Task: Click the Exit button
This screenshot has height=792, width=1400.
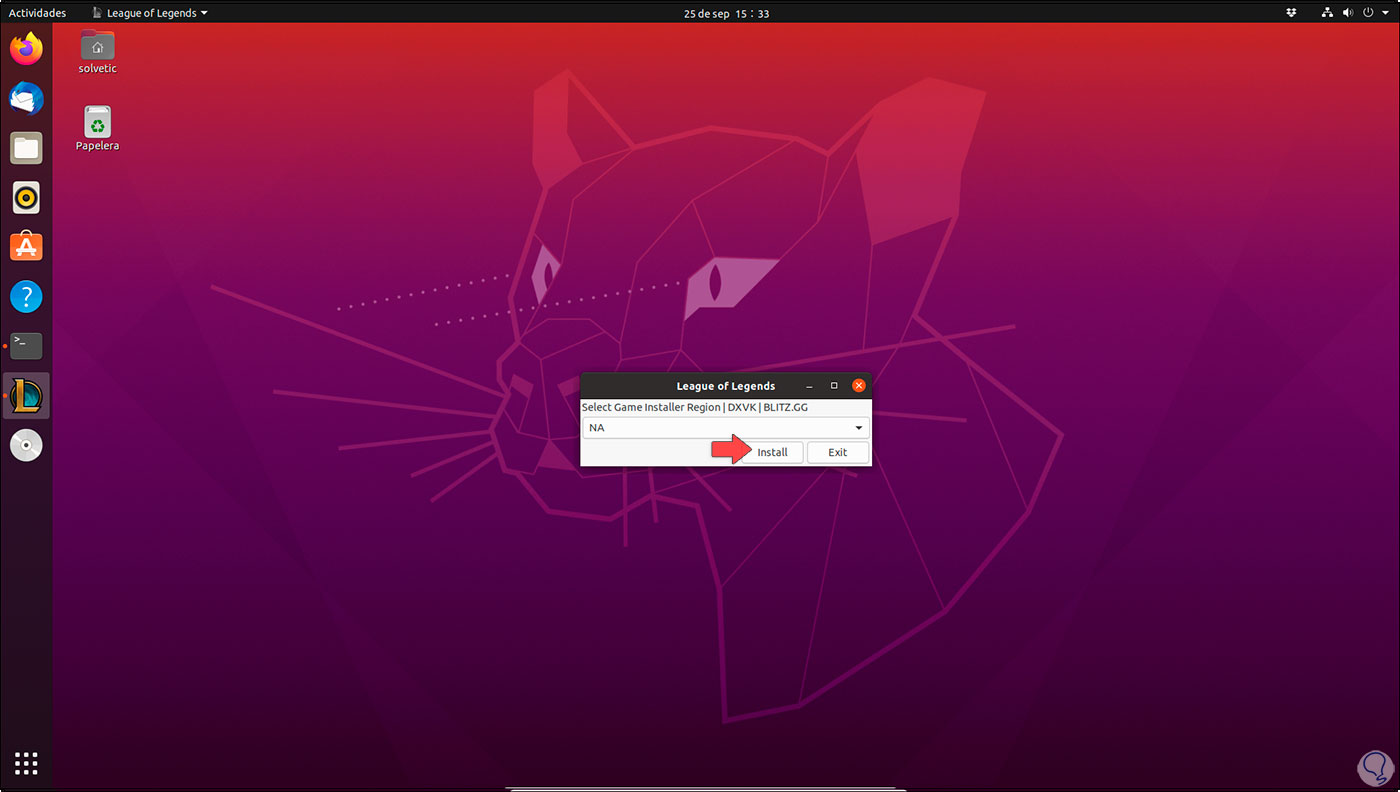Action: [x=838, y=452]
